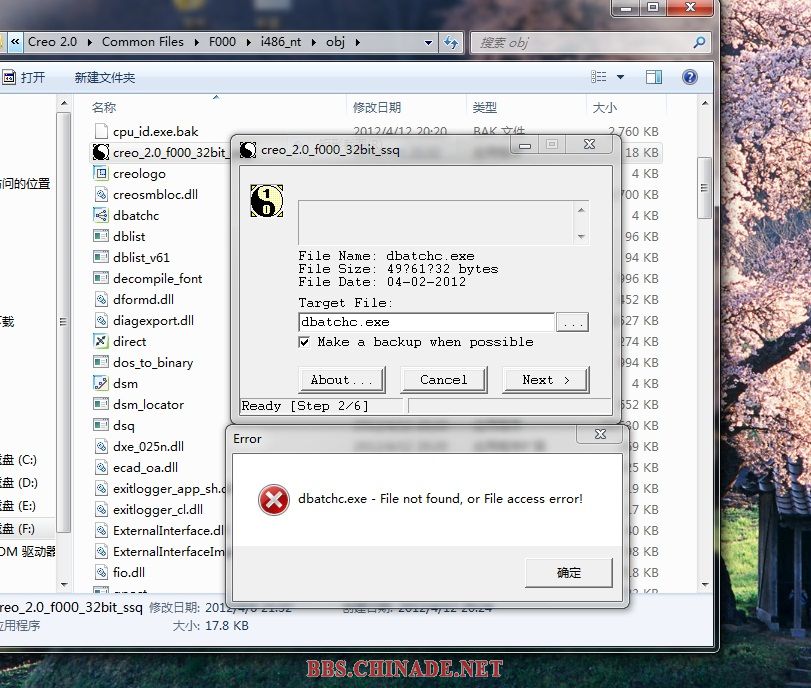The image size is (811, 688).
Task: Click the decompile_font file icon
Action: coord(101,278)
